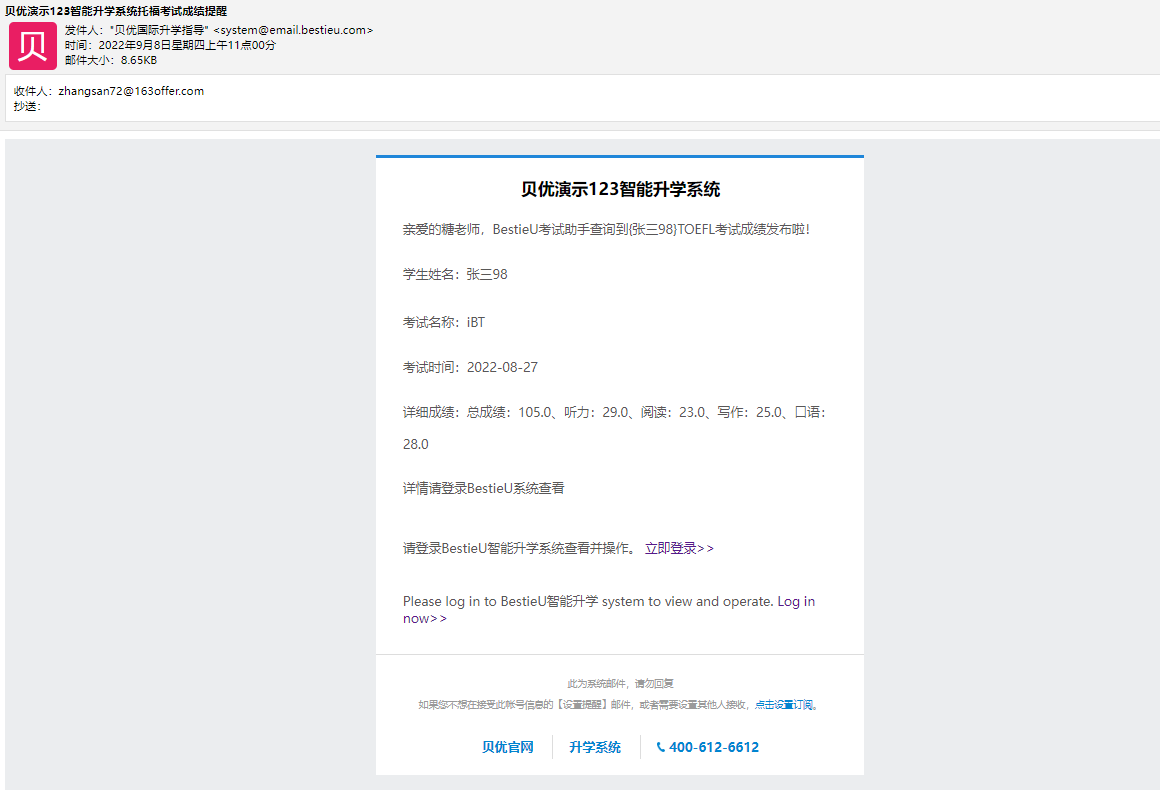The image size is (1160, 790).
Task: Click the sender address system@email.bestieu.com
Action: 293,30
